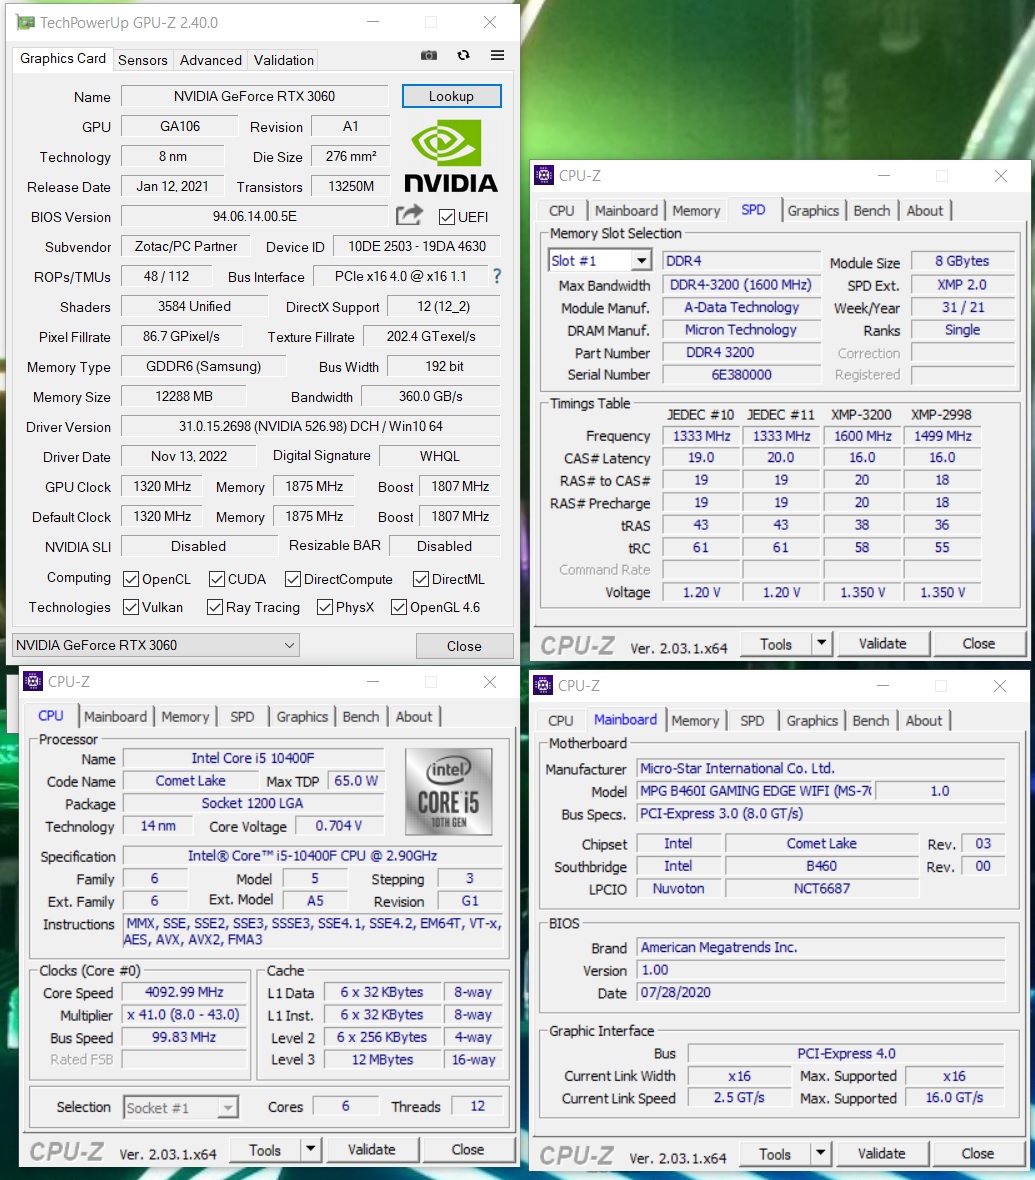This screenshot has width=1035, height=1180.
Task: Click the Bandwidth value 360.0 GB/s
Action: pos(431,396)
